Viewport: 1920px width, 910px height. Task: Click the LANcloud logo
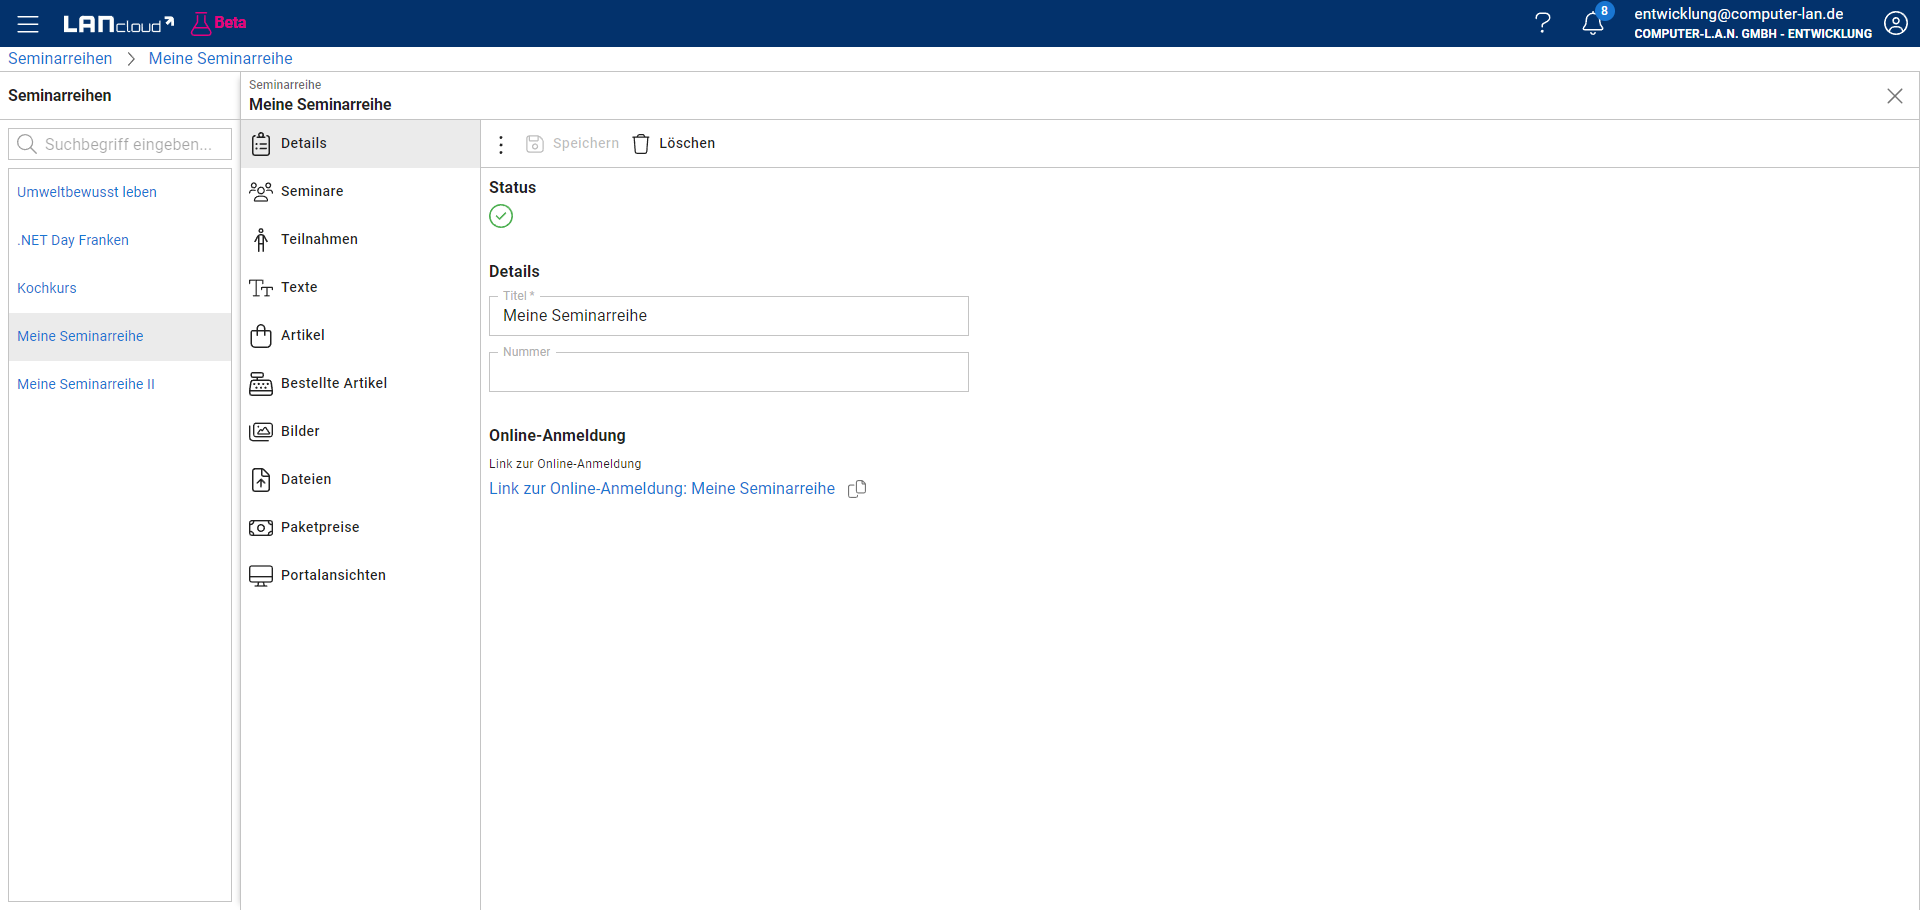118,23
